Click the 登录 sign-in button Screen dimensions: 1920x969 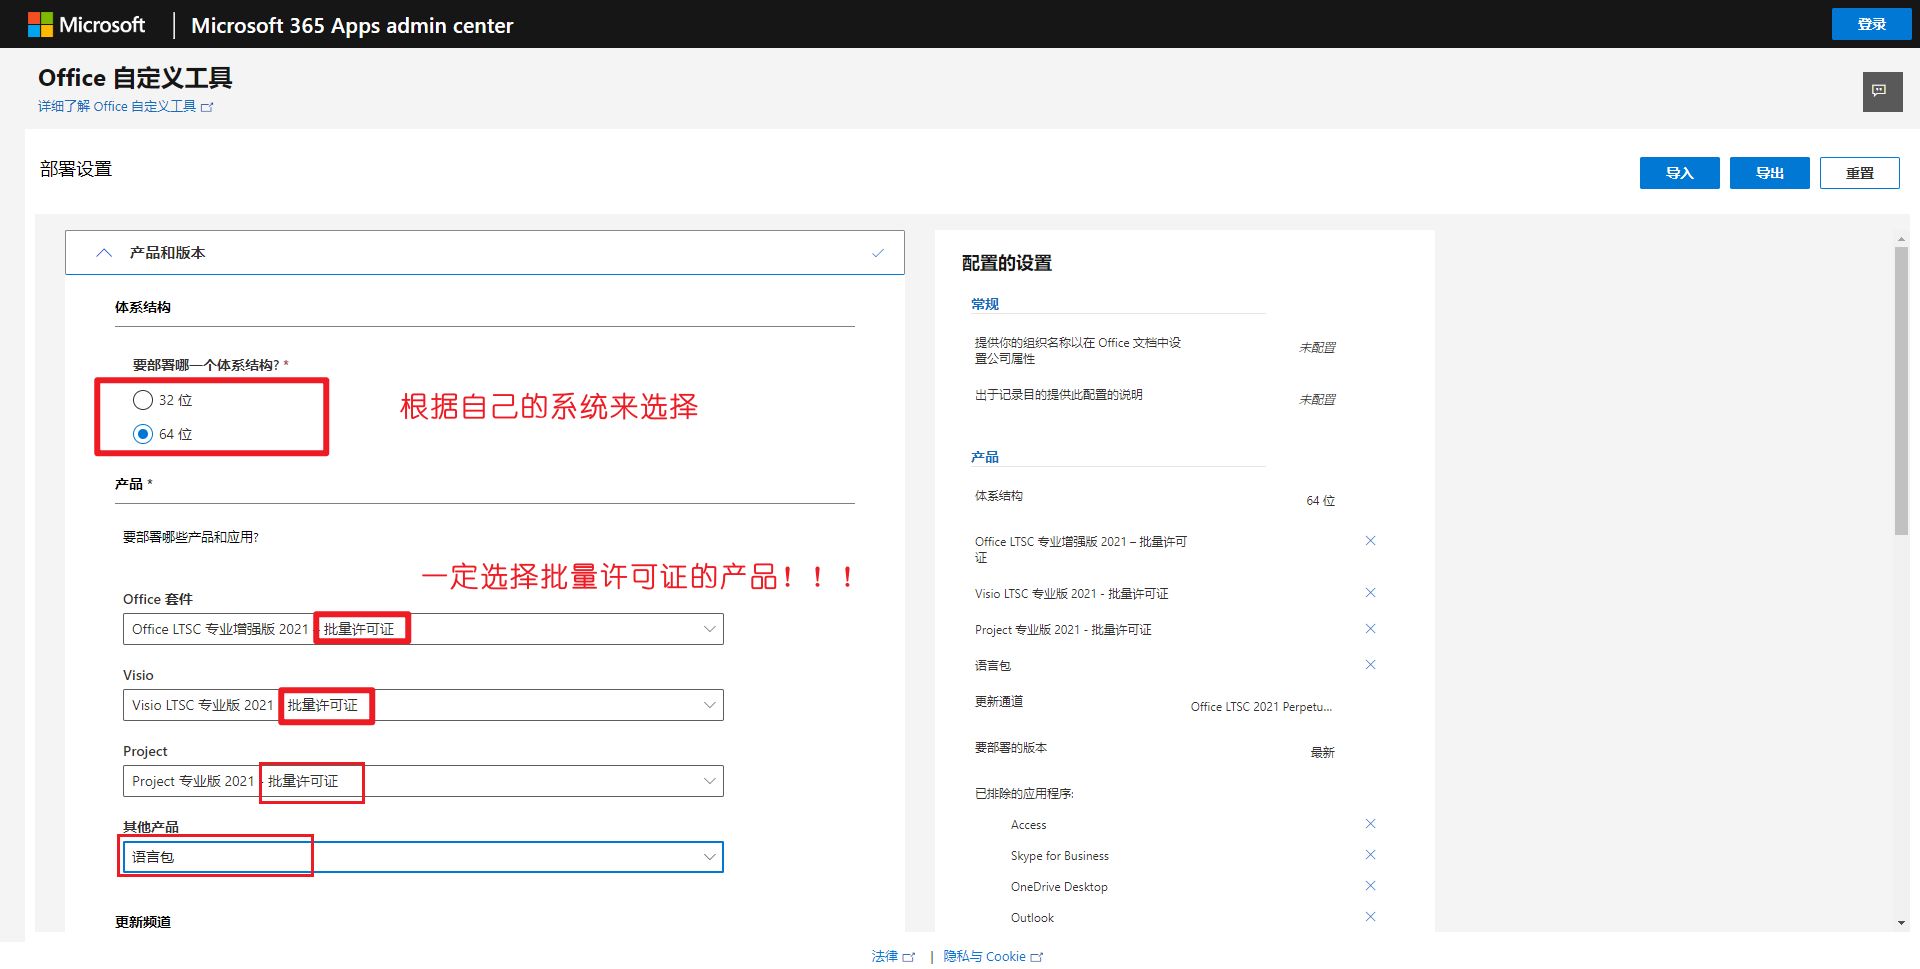[1871, 24]
